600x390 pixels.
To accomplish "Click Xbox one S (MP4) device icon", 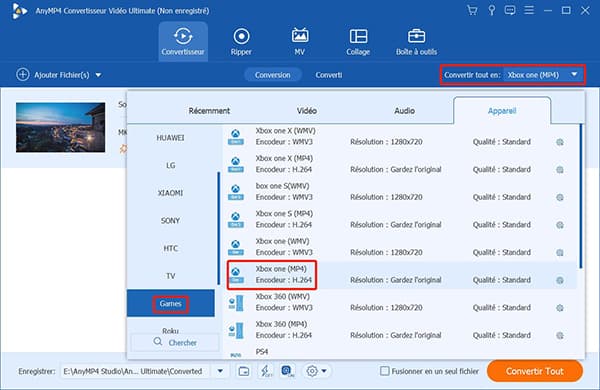I will coord(236,220).
